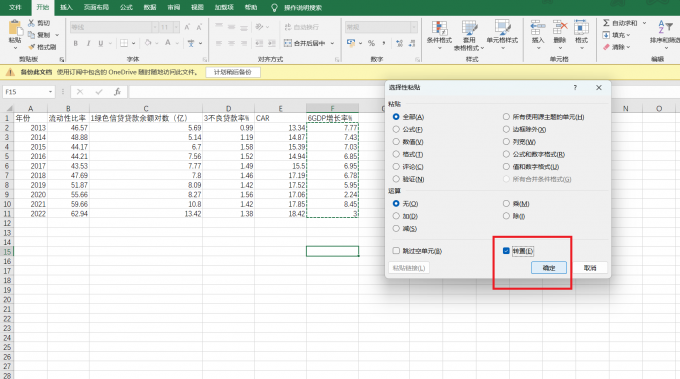Apply percent style format
Viewport: 680px width, 379px height.
pyautogui.click(x=371, y=43)
